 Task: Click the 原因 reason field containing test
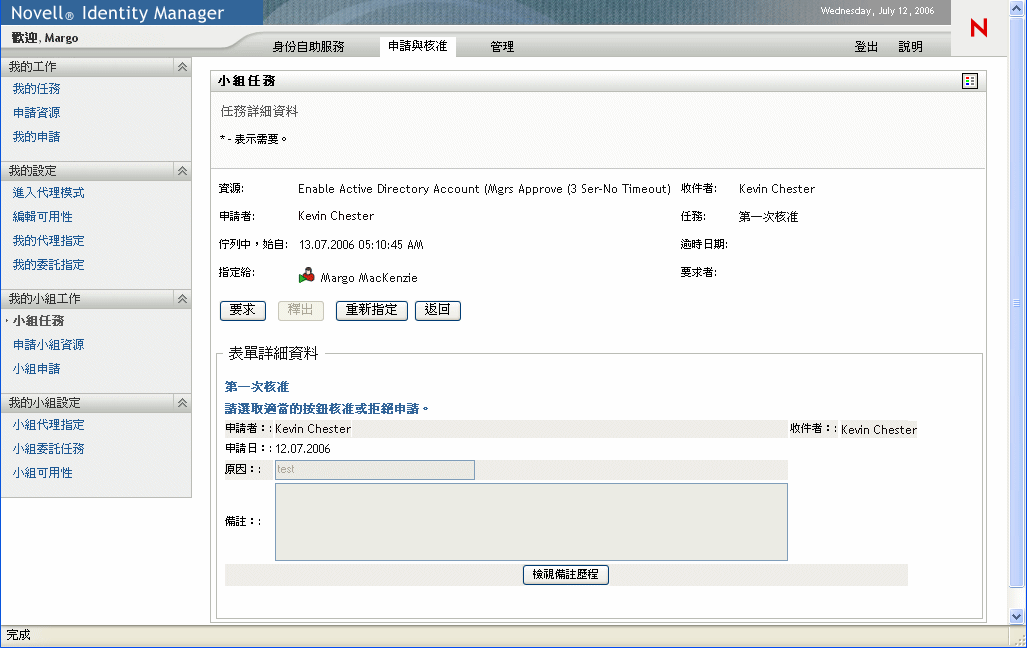pyautogui.click(x=375, y=470)
